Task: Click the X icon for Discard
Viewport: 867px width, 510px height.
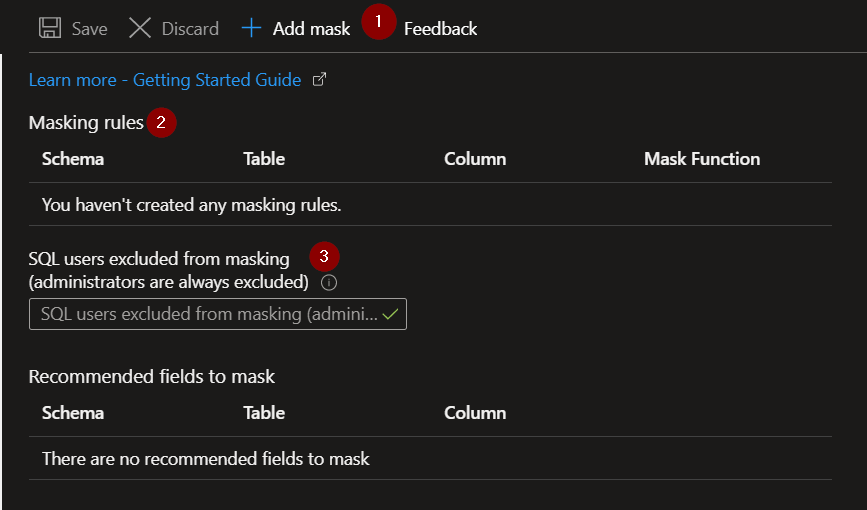Action: pos(140,28)
